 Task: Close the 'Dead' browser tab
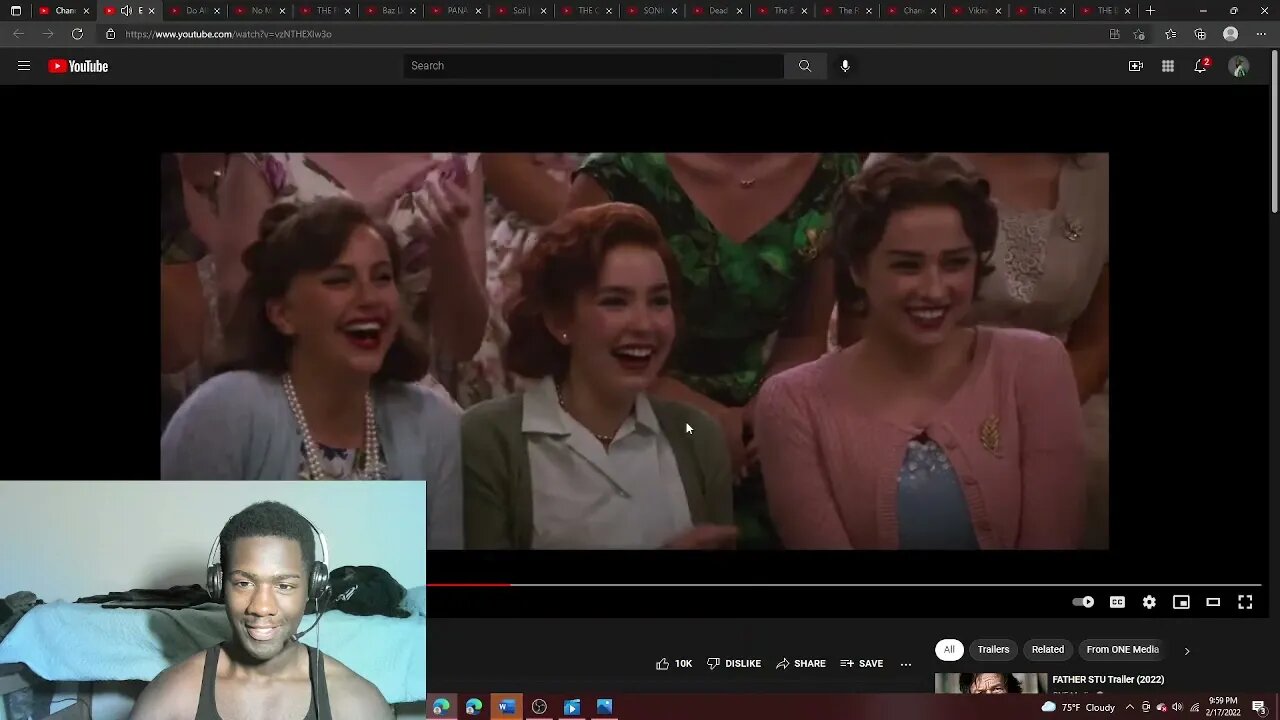(739, 11)
